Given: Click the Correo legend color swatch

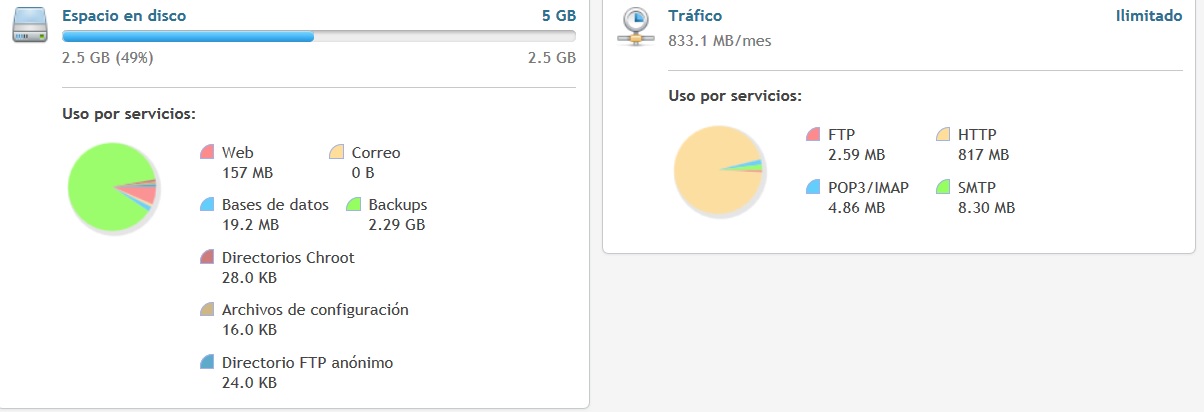Looking at the screenshot, I should point(338,153).
